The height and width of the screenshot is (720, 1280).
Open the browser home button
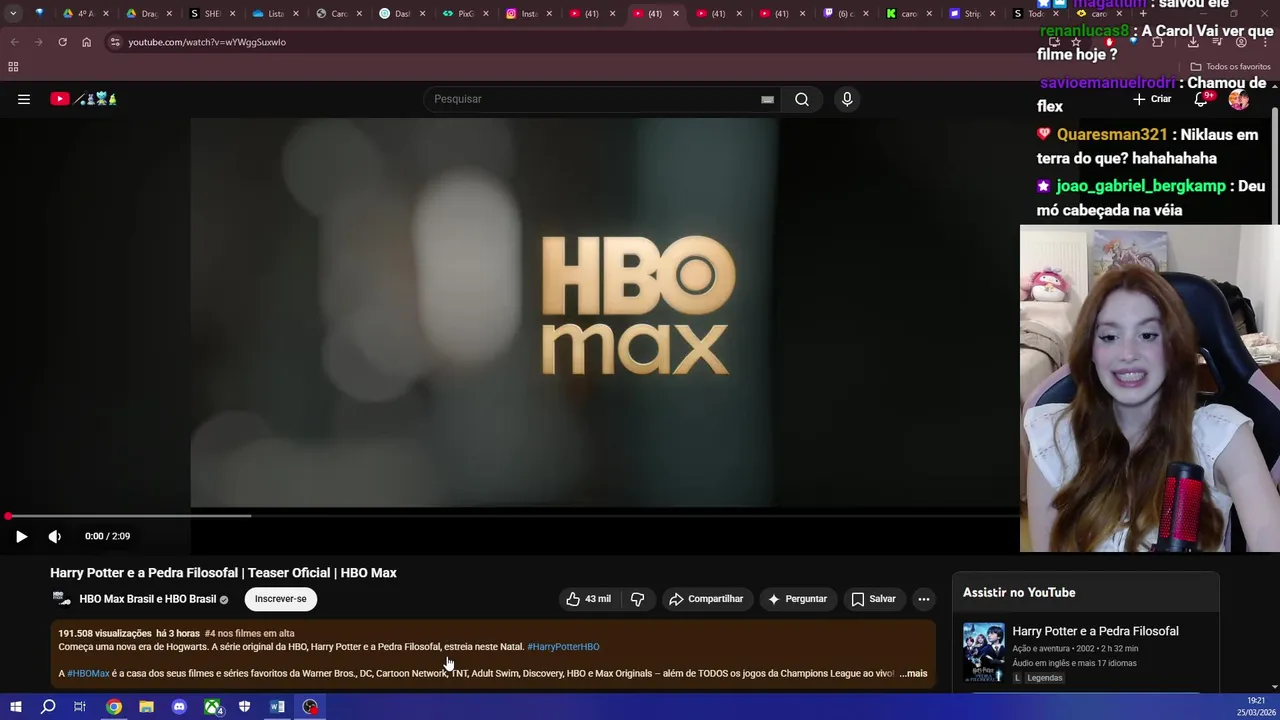pos(86,42)
